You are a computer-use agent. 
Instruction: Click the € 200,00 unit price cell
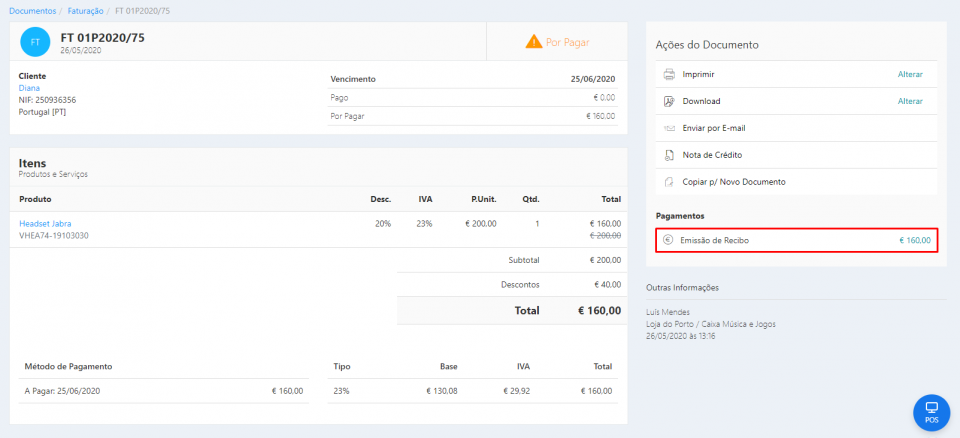coord(481,224)
